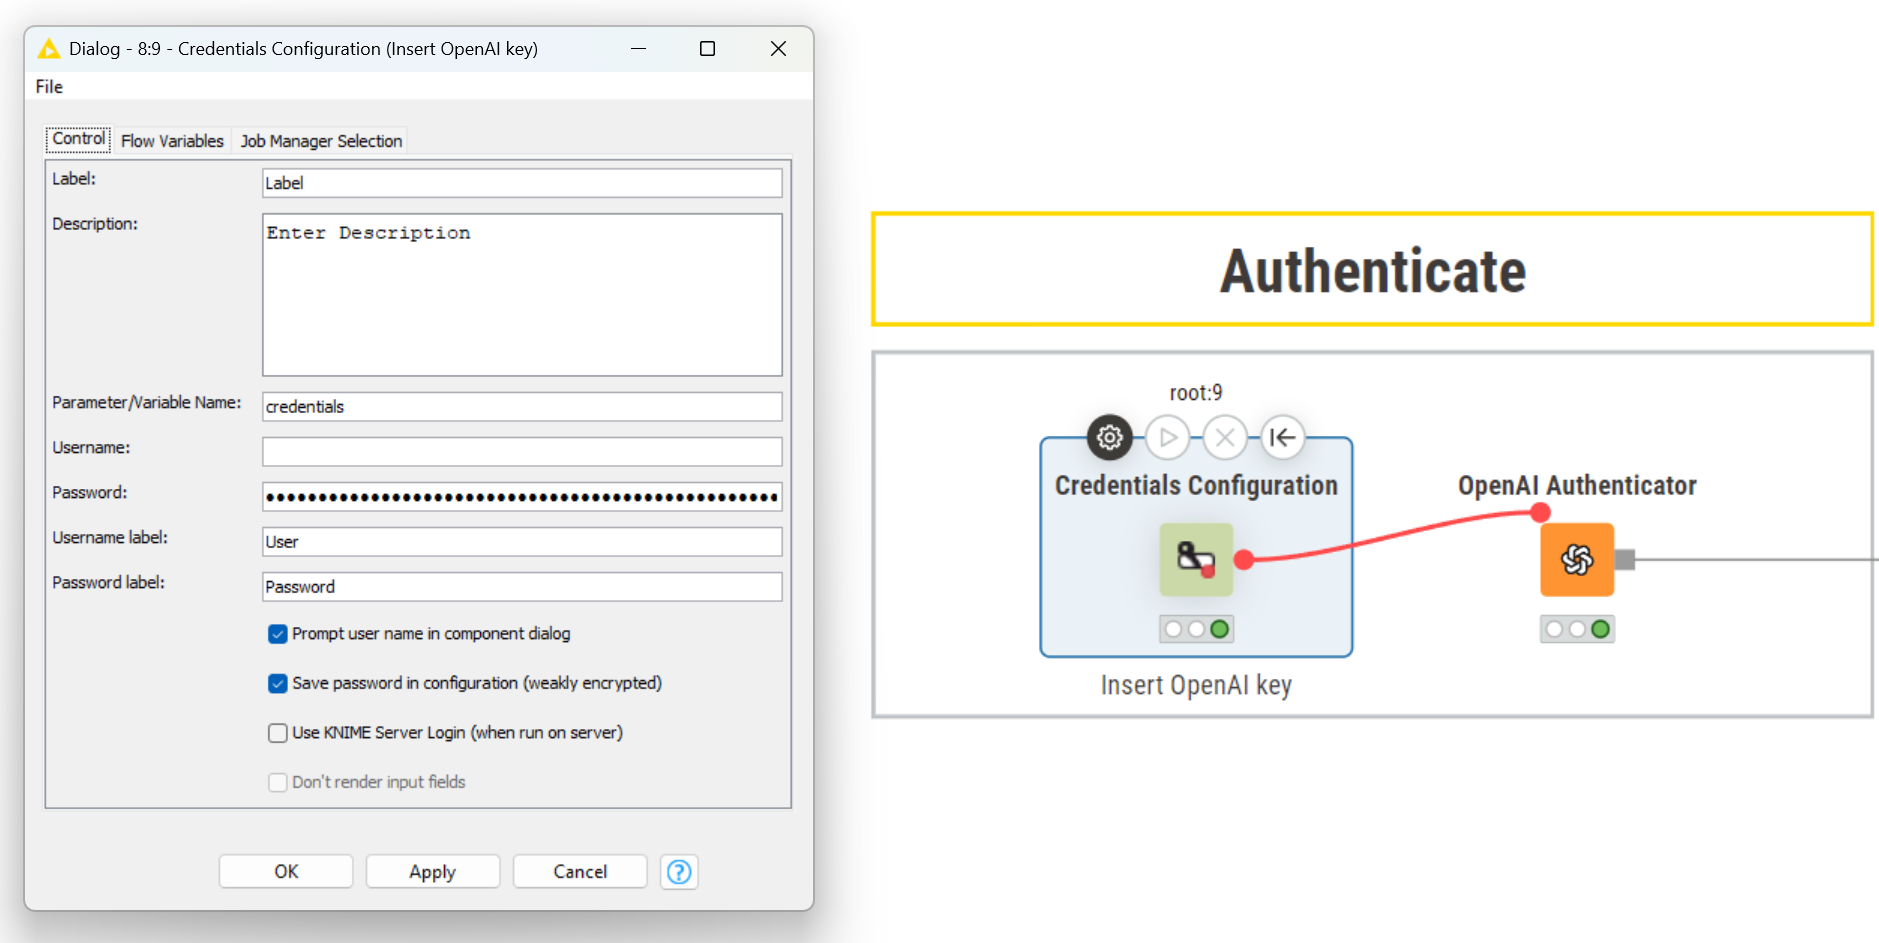Click the Cancel button
This screenshot has height=943, width=1879.
580,872
